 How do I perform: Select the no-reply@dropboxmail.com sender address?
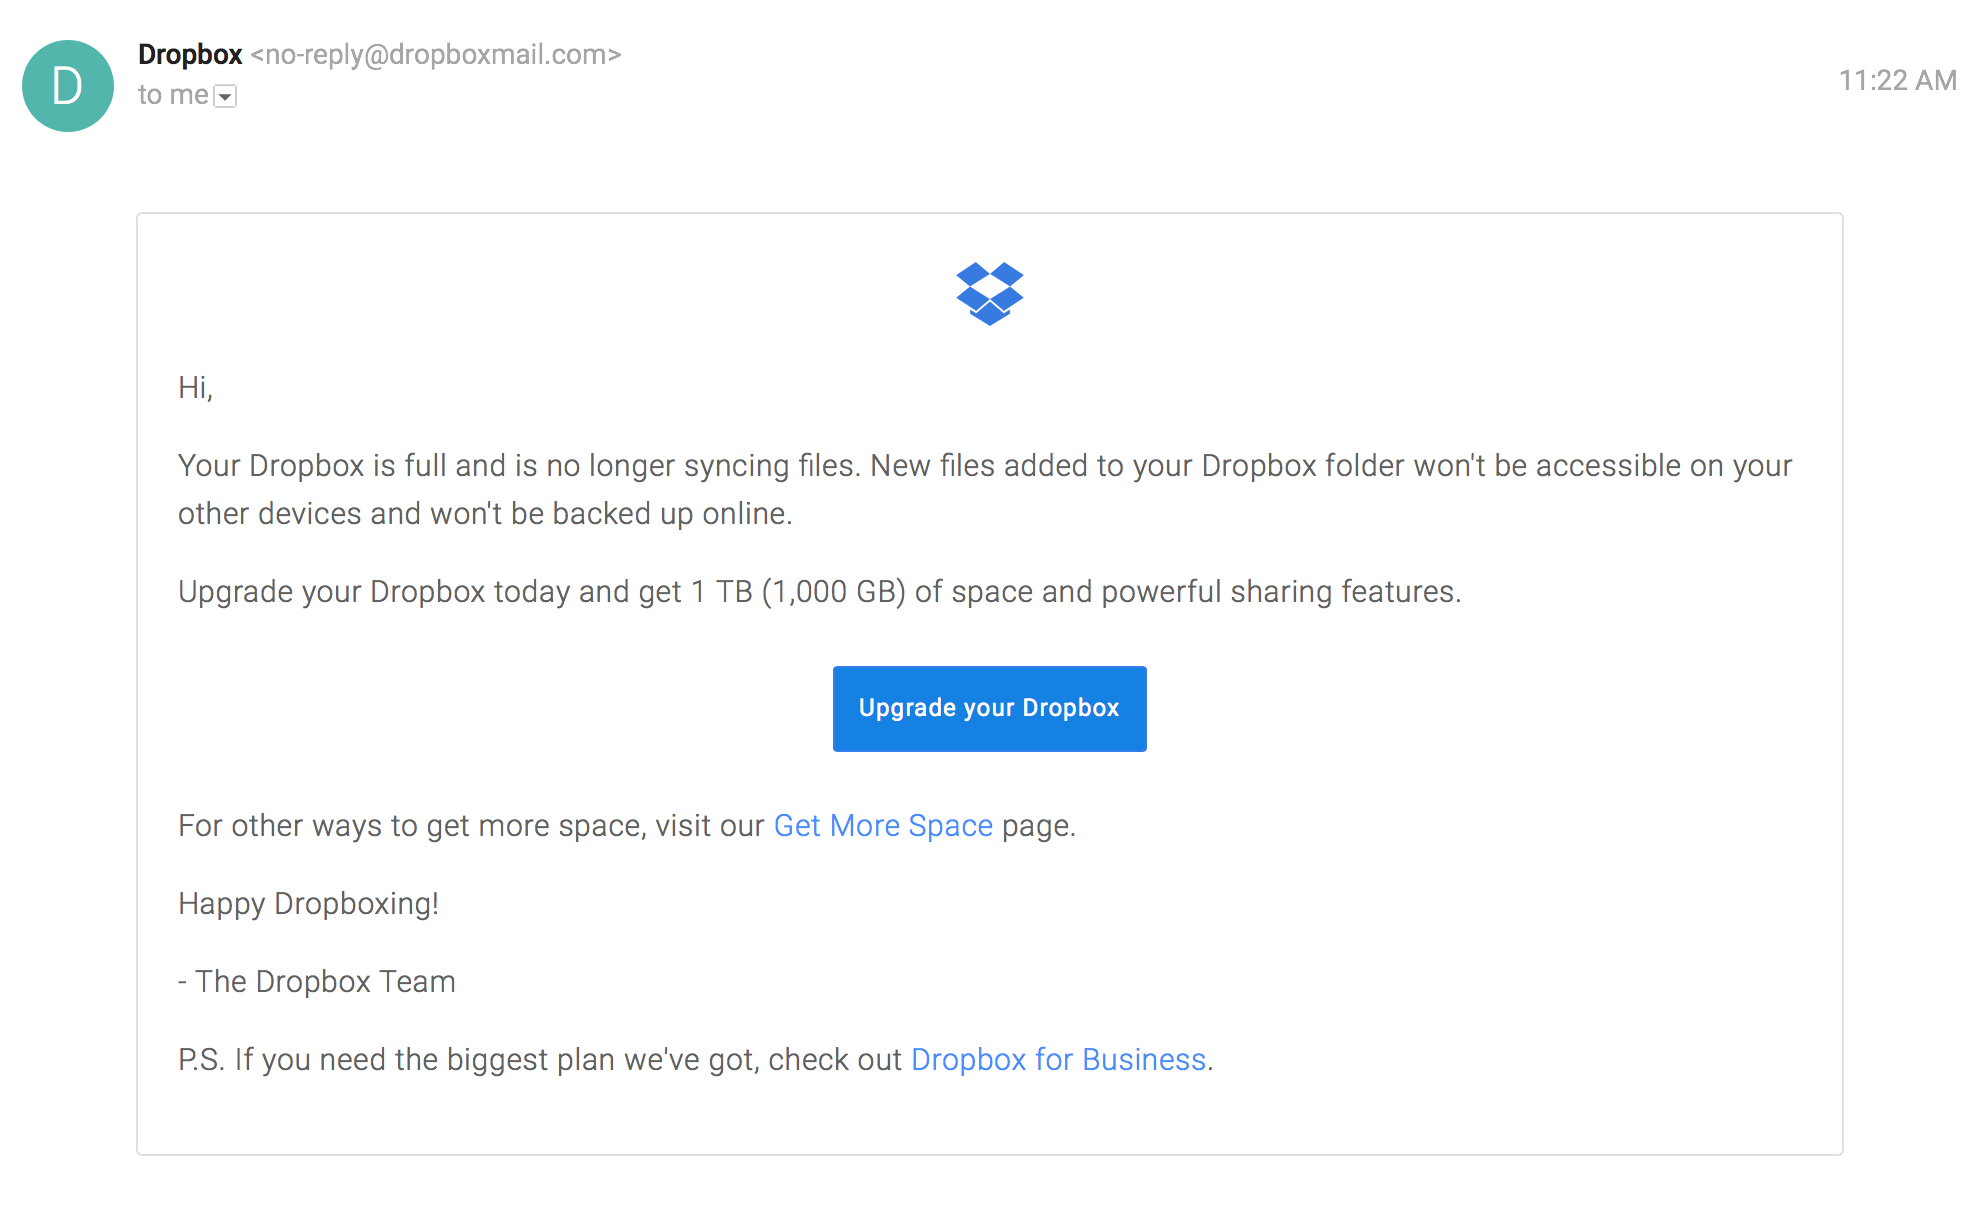[x=436, y=54]
